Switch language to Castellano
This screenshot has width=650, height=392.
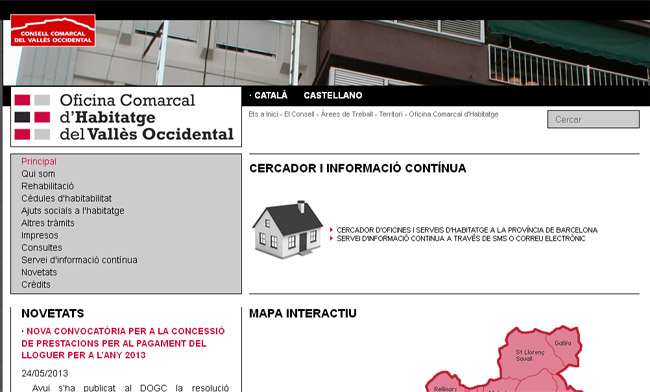[333, 96]
